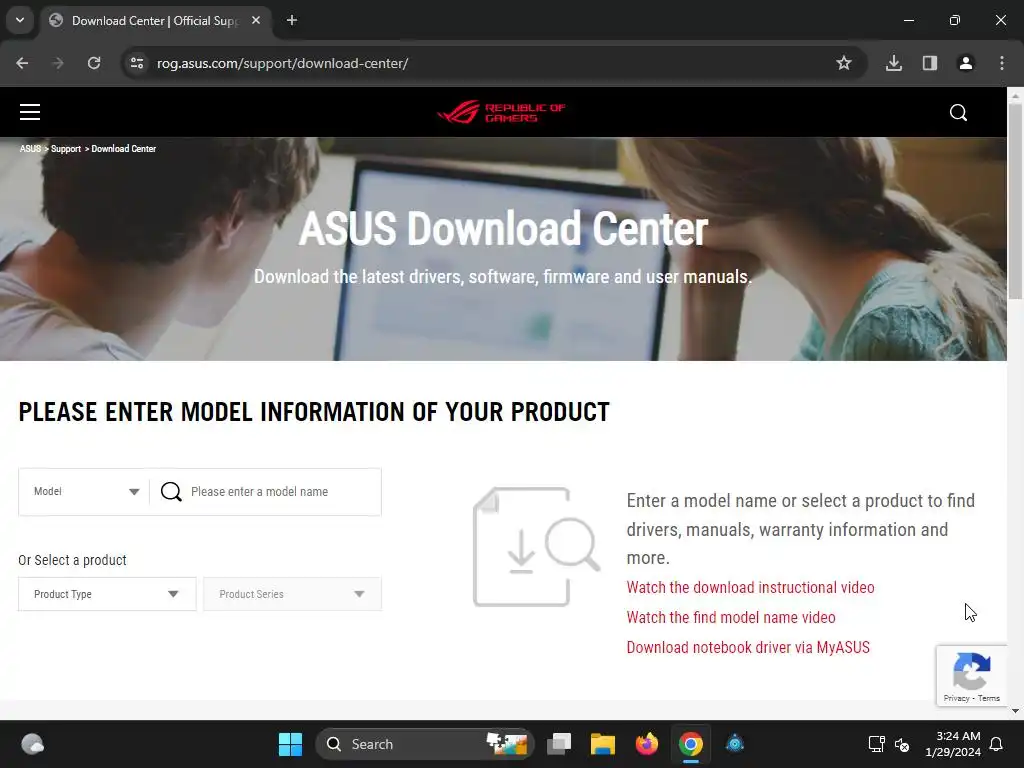Image resolution: width=1024 pixels, height=768 pixels.
Task: Click the page vertical scrollbar thumb
Action: click(1015, 200)
